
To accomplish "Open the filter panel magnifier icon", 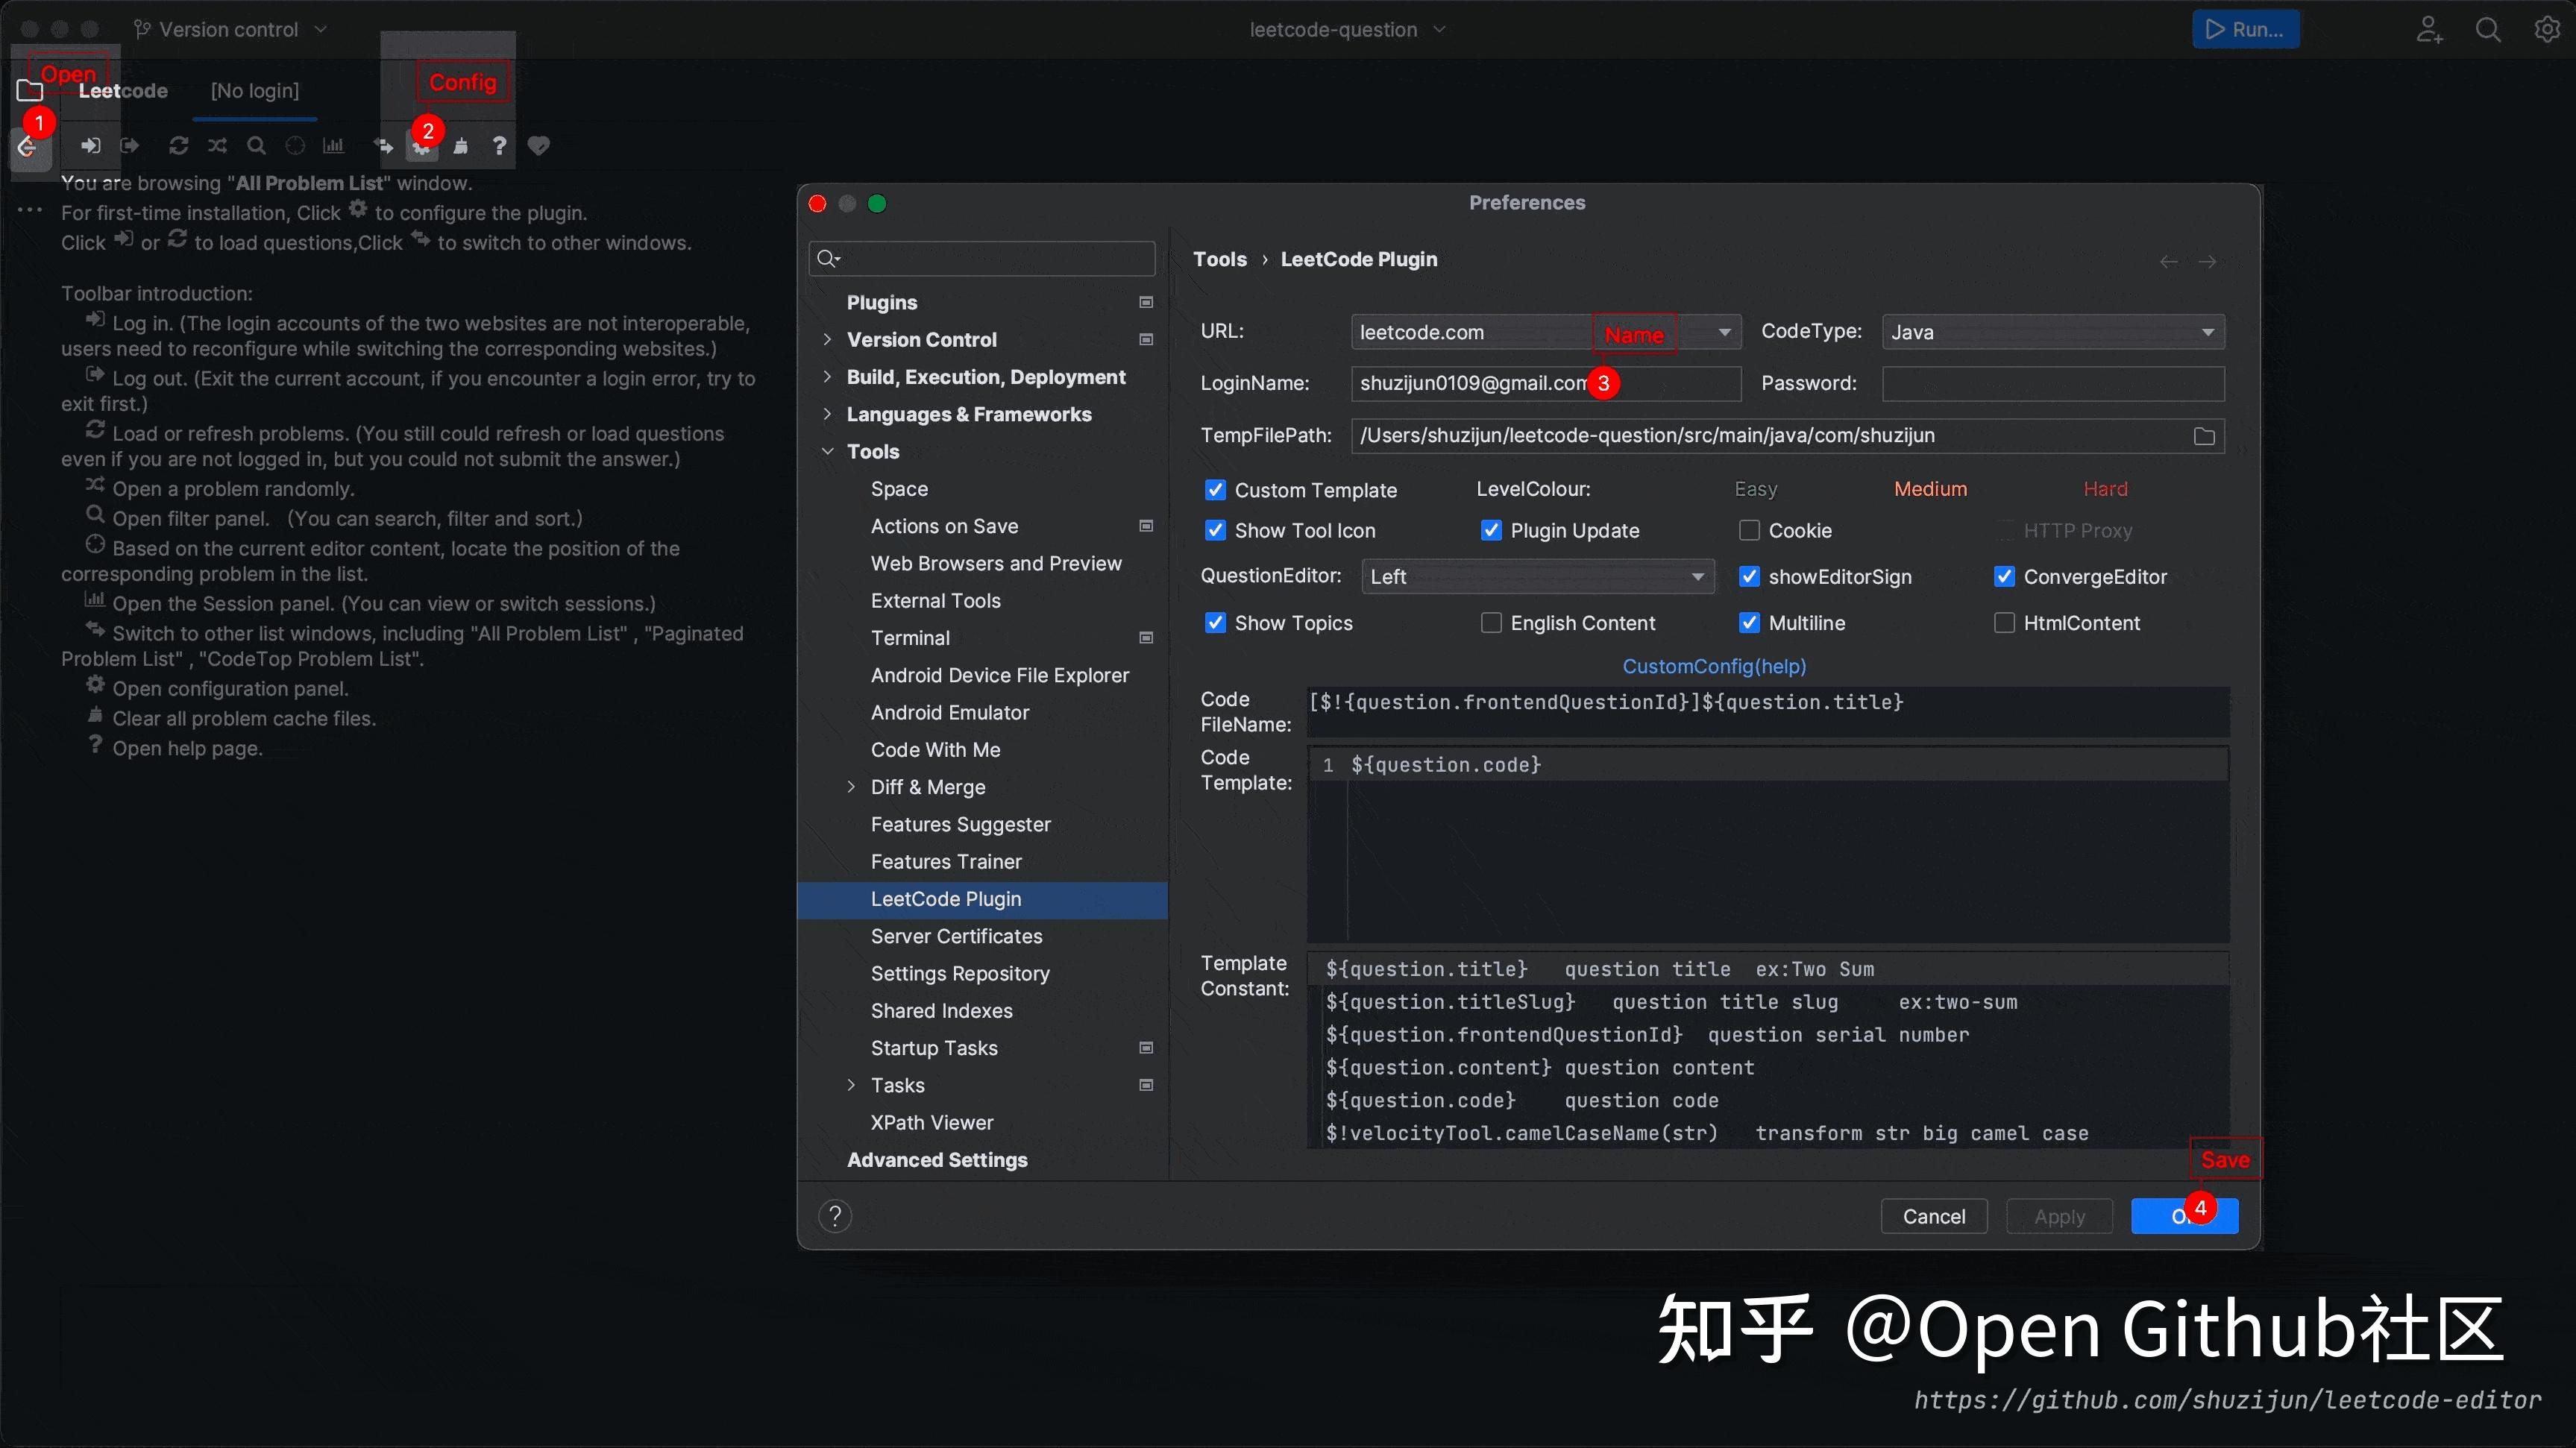I will [256, 146].
